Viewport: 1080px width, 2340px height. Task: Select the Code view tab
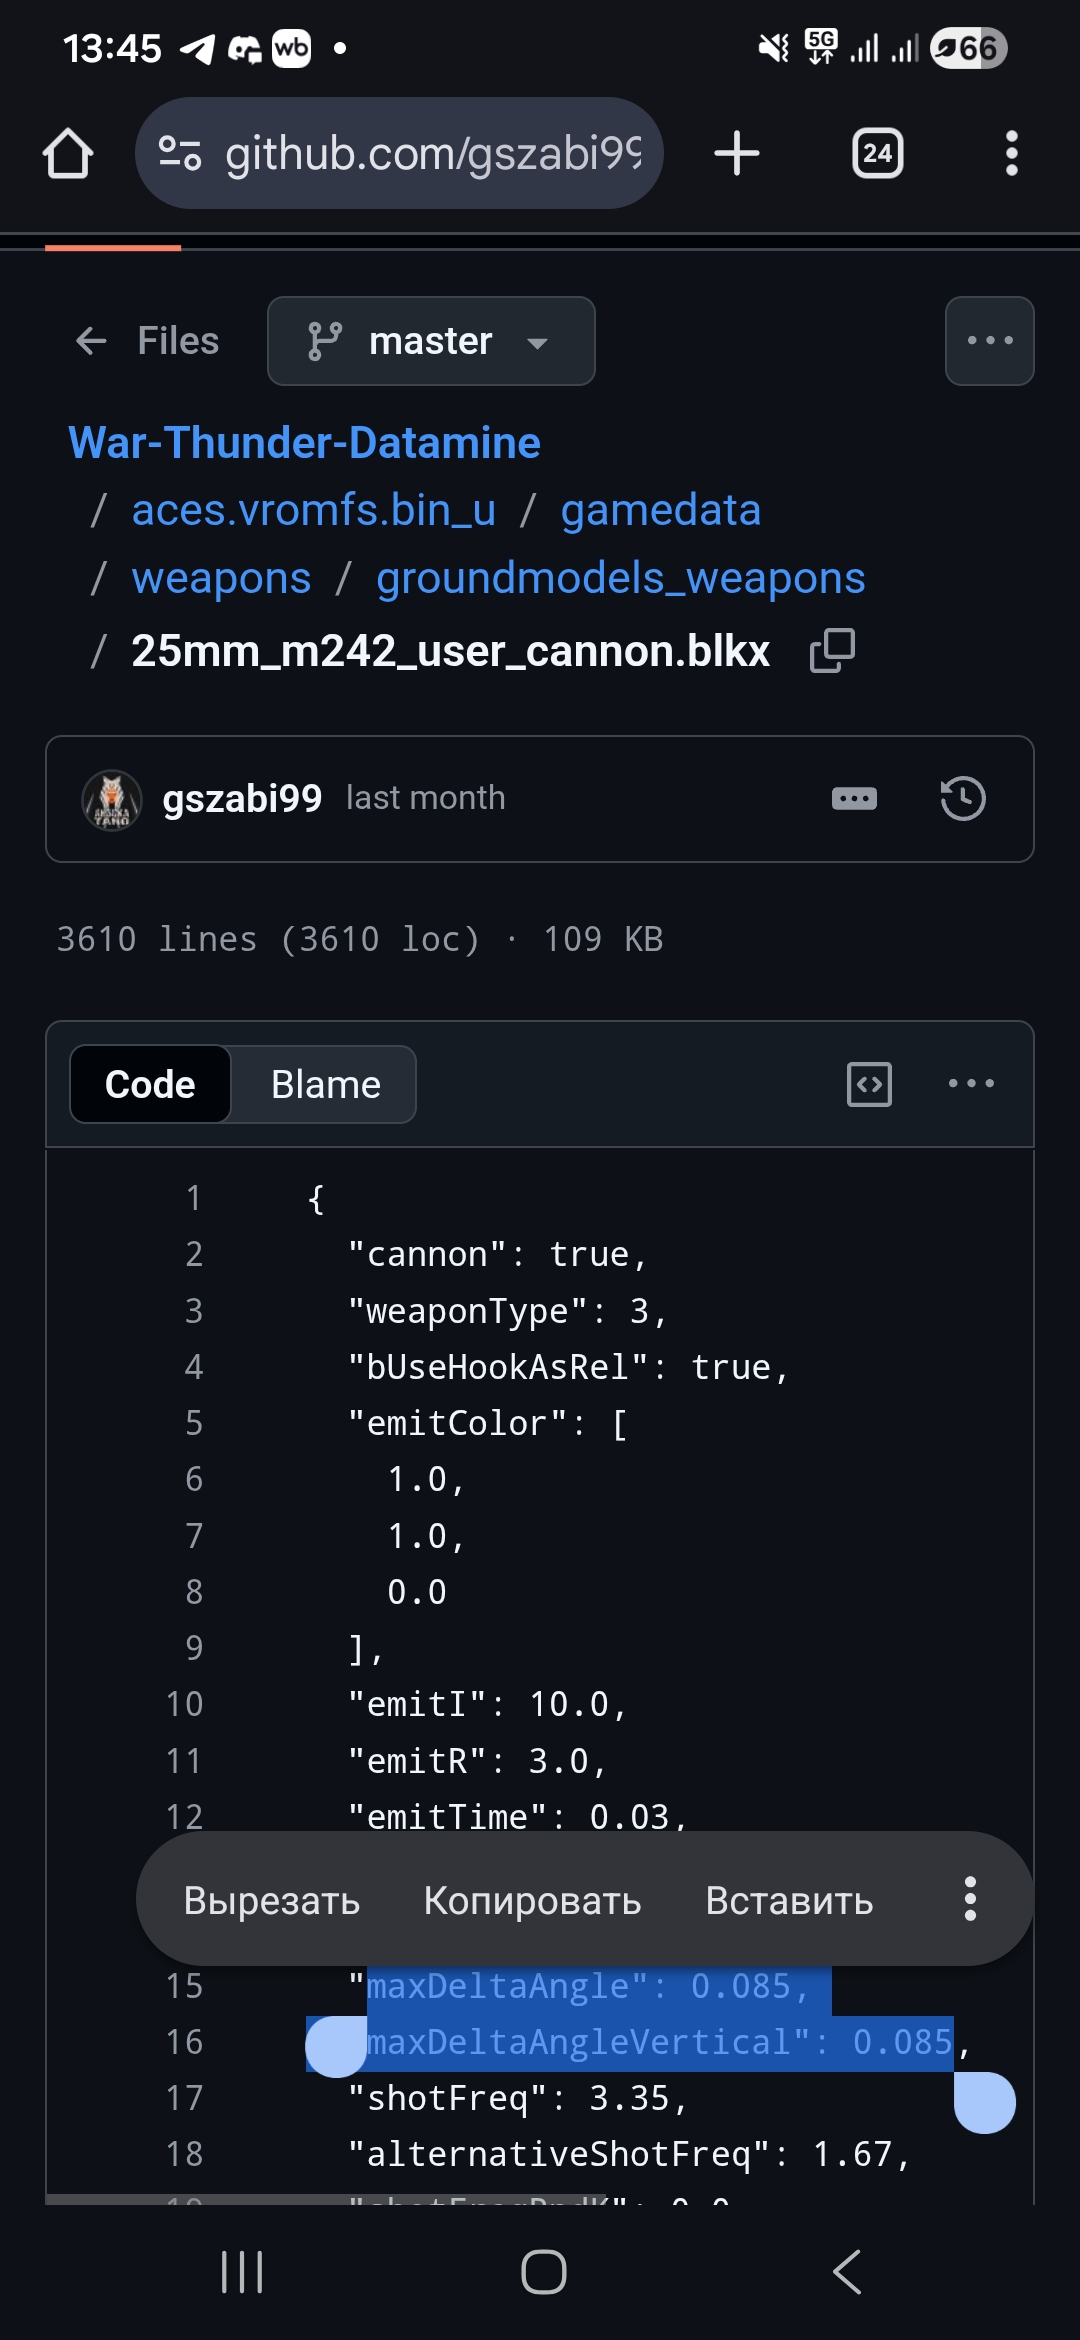point(150,1084)
